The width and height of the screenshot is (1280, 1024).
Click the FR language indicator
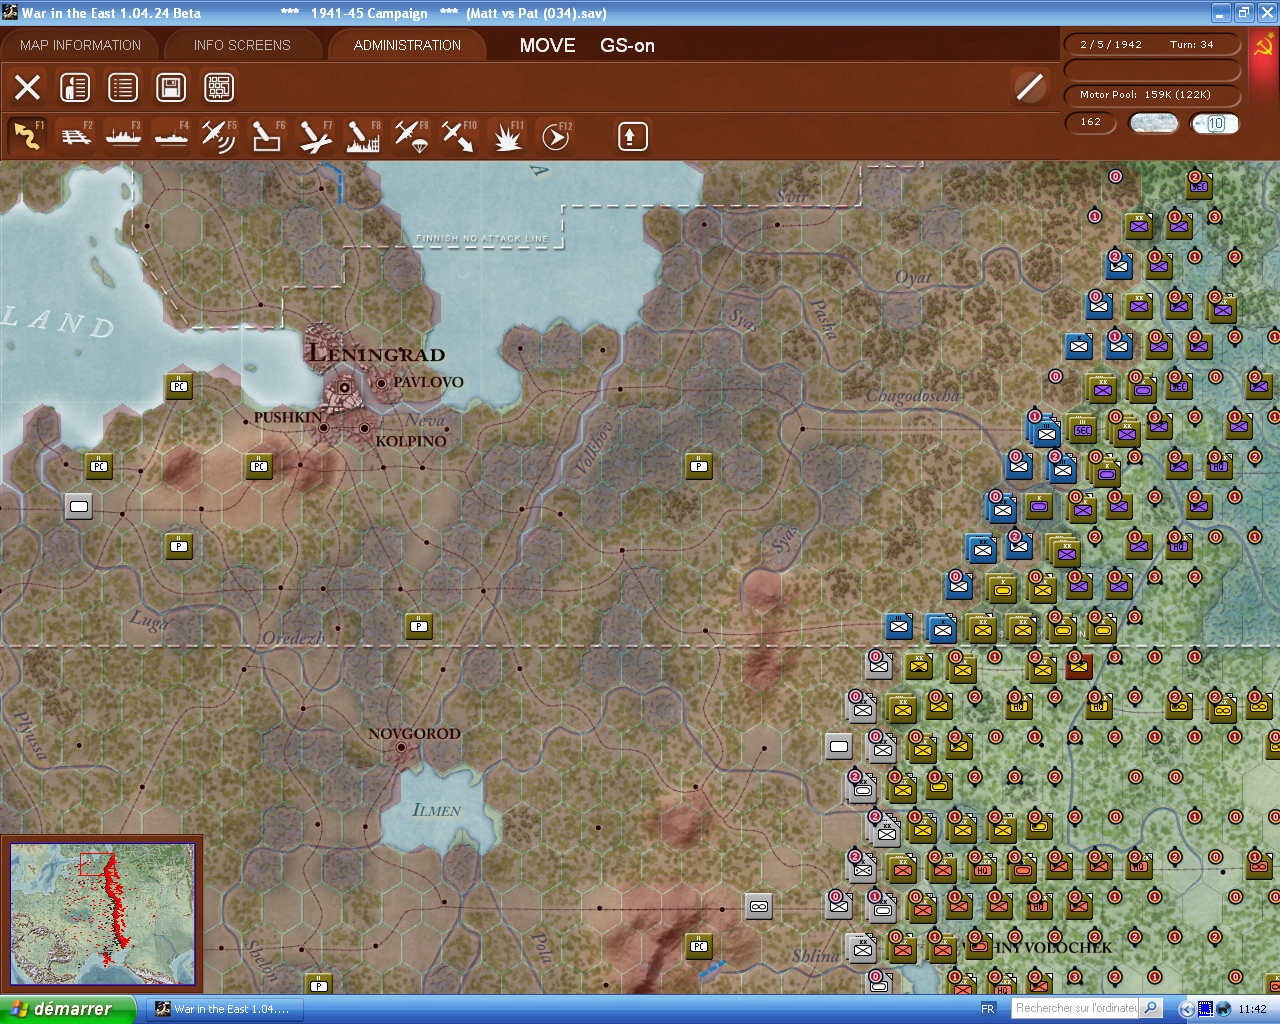[x=988, y=1009]
